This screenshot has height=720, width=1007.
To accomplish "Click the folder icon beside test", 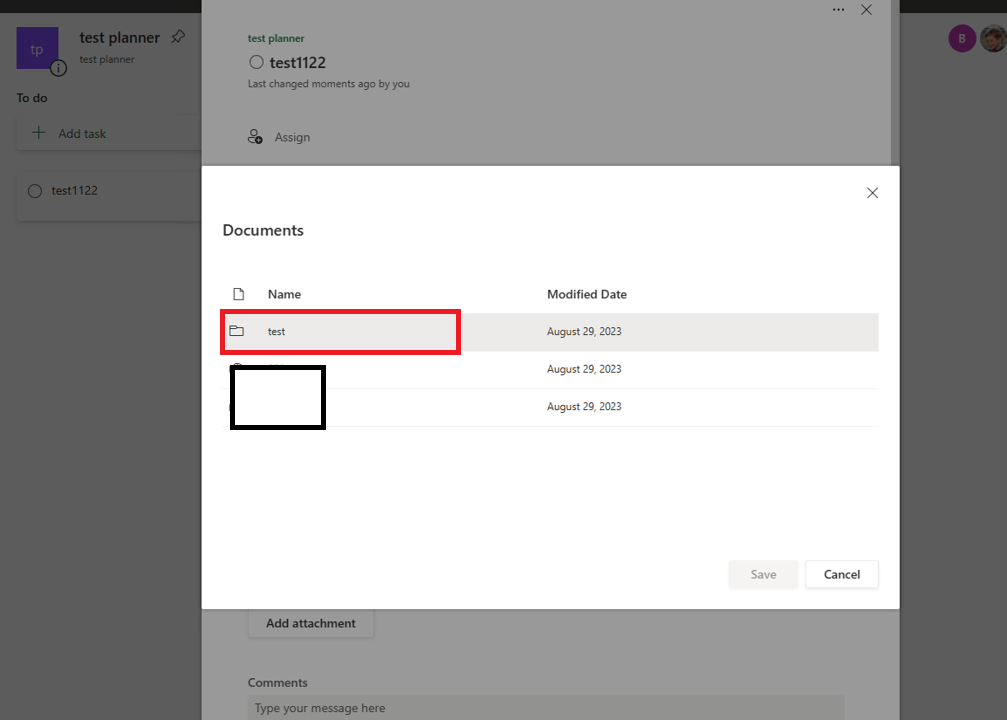I will pyautogui.click(x=236, y=331).
